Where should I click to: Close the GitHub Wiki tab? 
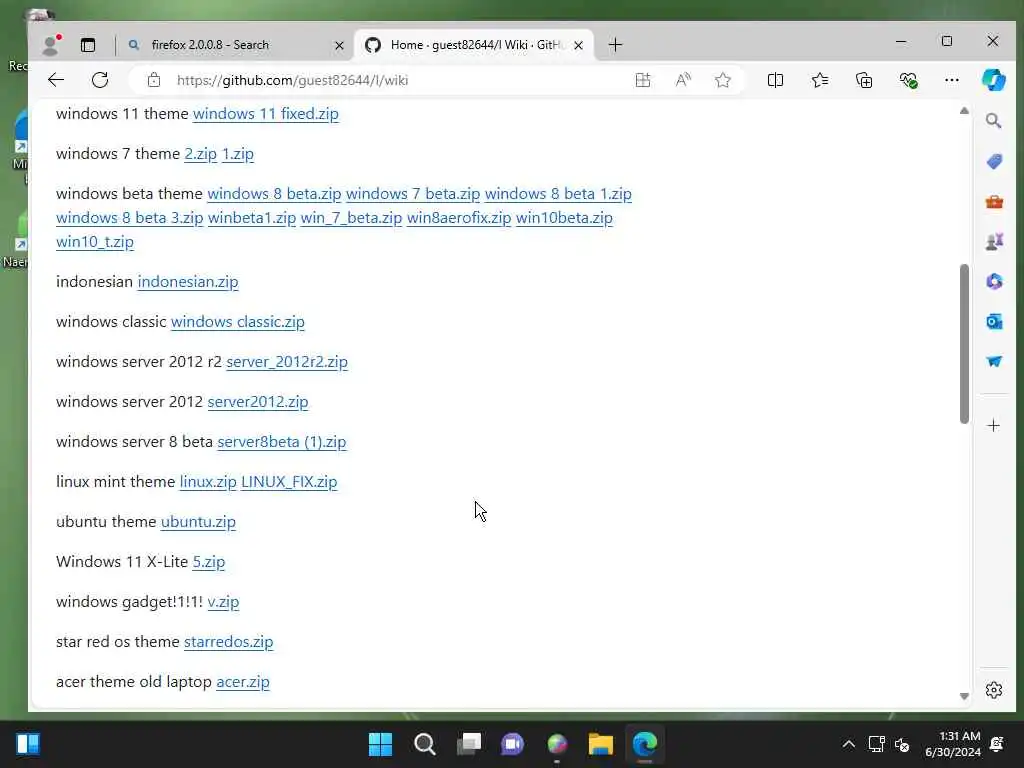578,46
